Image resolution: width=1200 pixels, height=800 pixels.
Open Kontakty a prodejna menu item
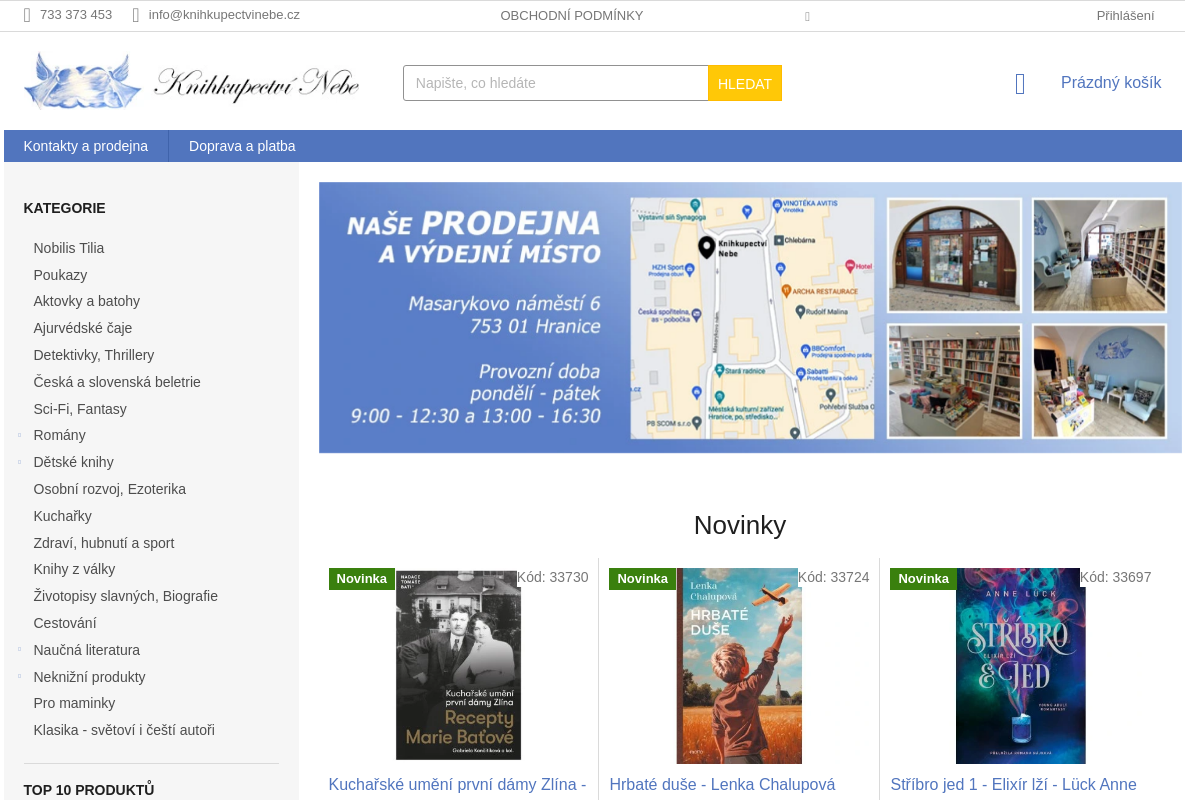[x=86, y=146]
